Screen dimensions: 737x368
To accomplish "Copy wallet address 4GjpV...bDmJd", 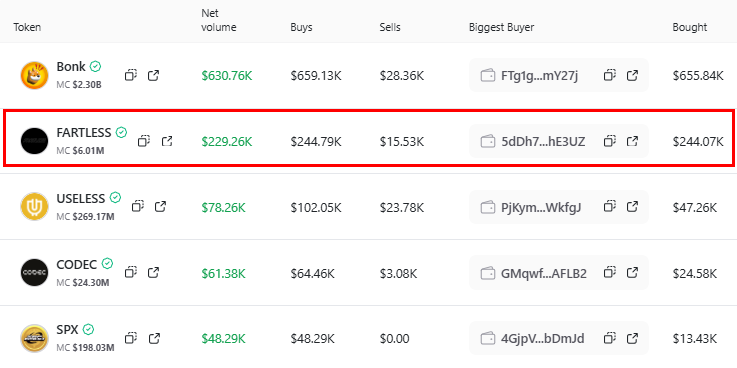I will click(610, 338).
